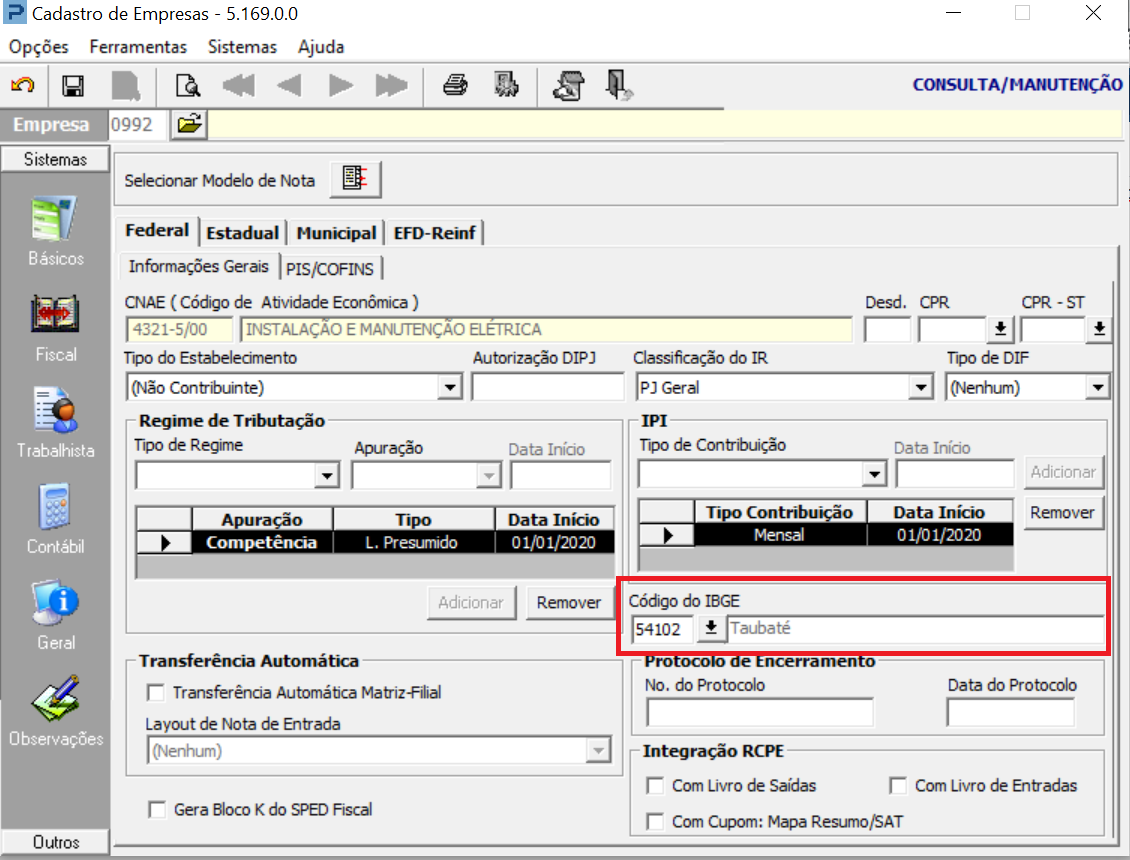Click the printer with gear settings icon
The width and height of the screenshot is (1130, 860).
point(506,85)
